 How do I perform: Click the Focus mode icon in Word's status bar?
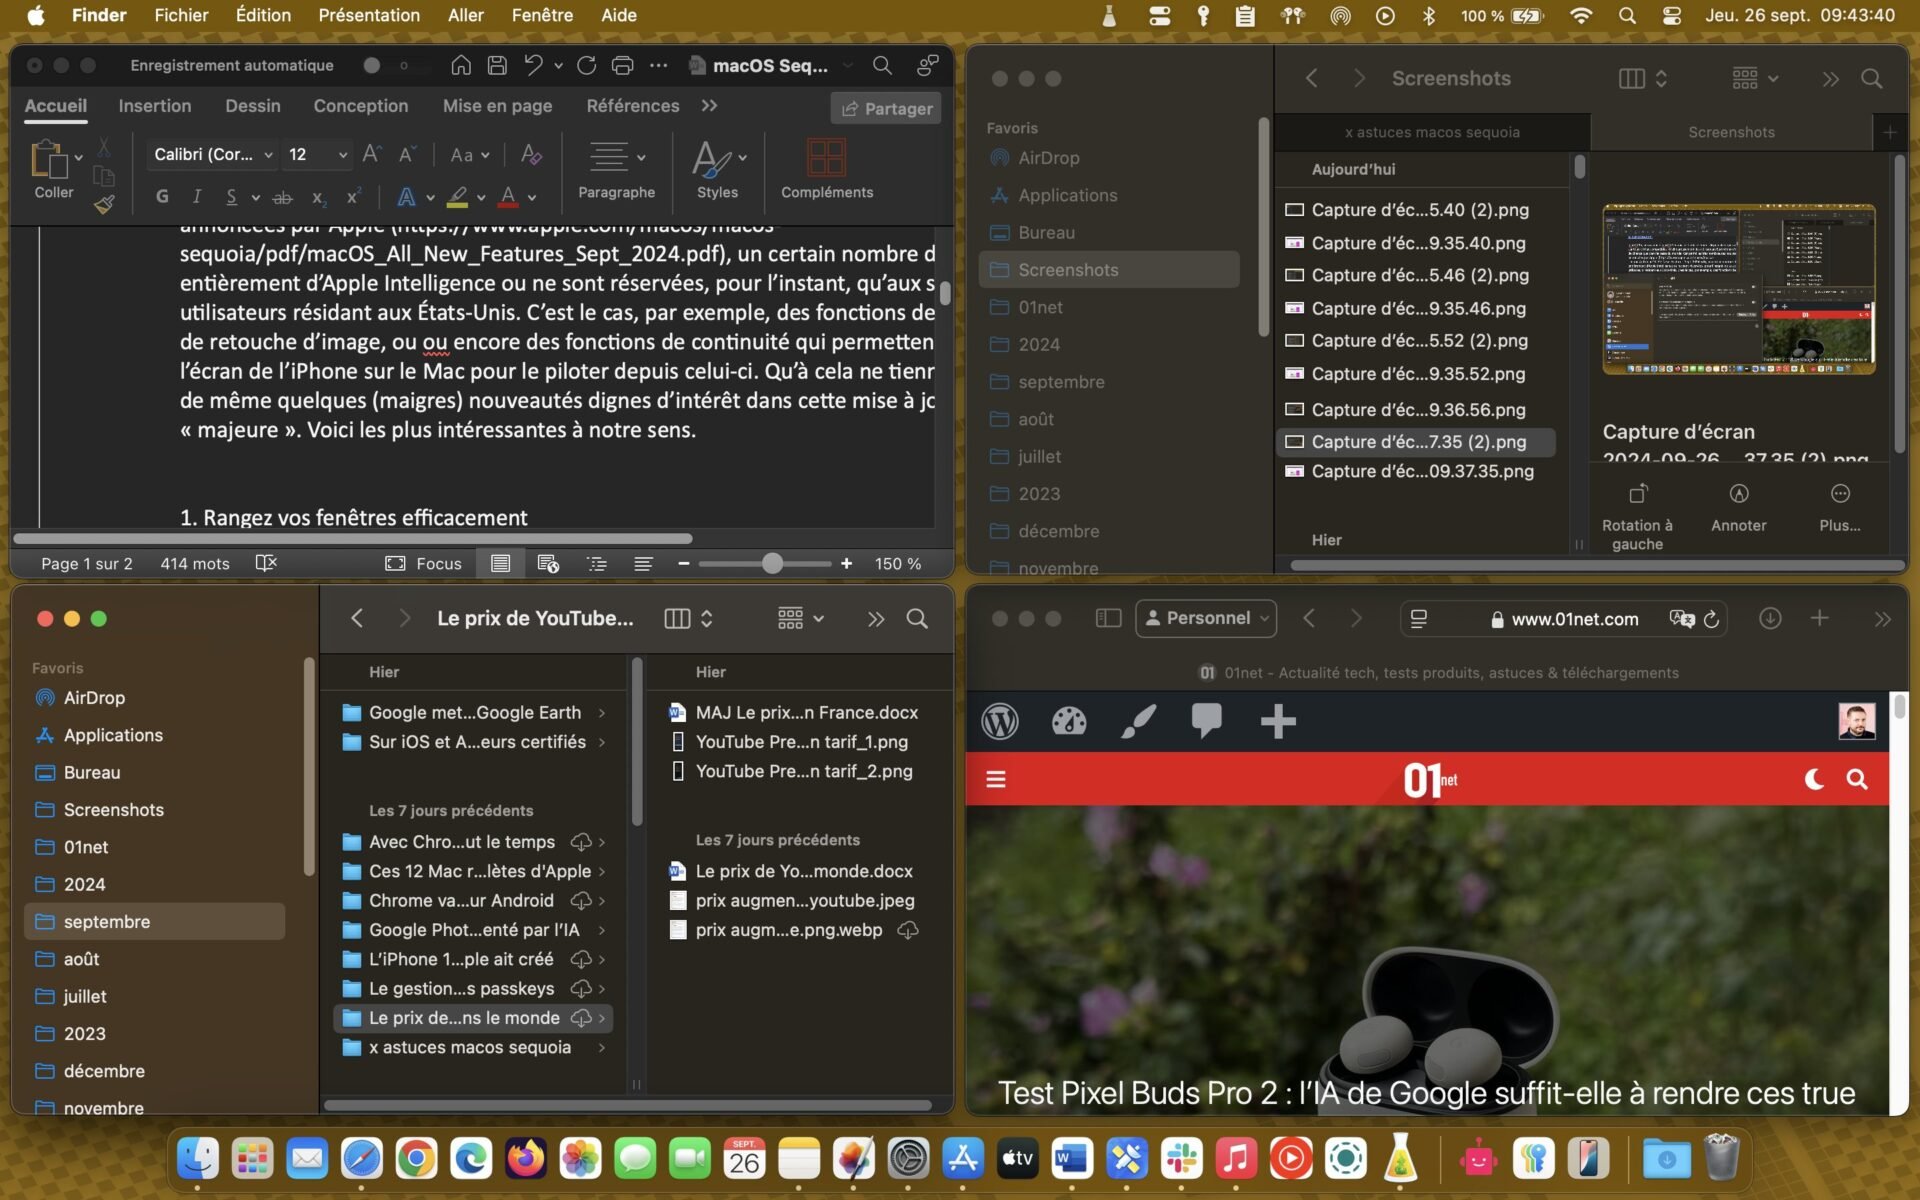point(395,563)
